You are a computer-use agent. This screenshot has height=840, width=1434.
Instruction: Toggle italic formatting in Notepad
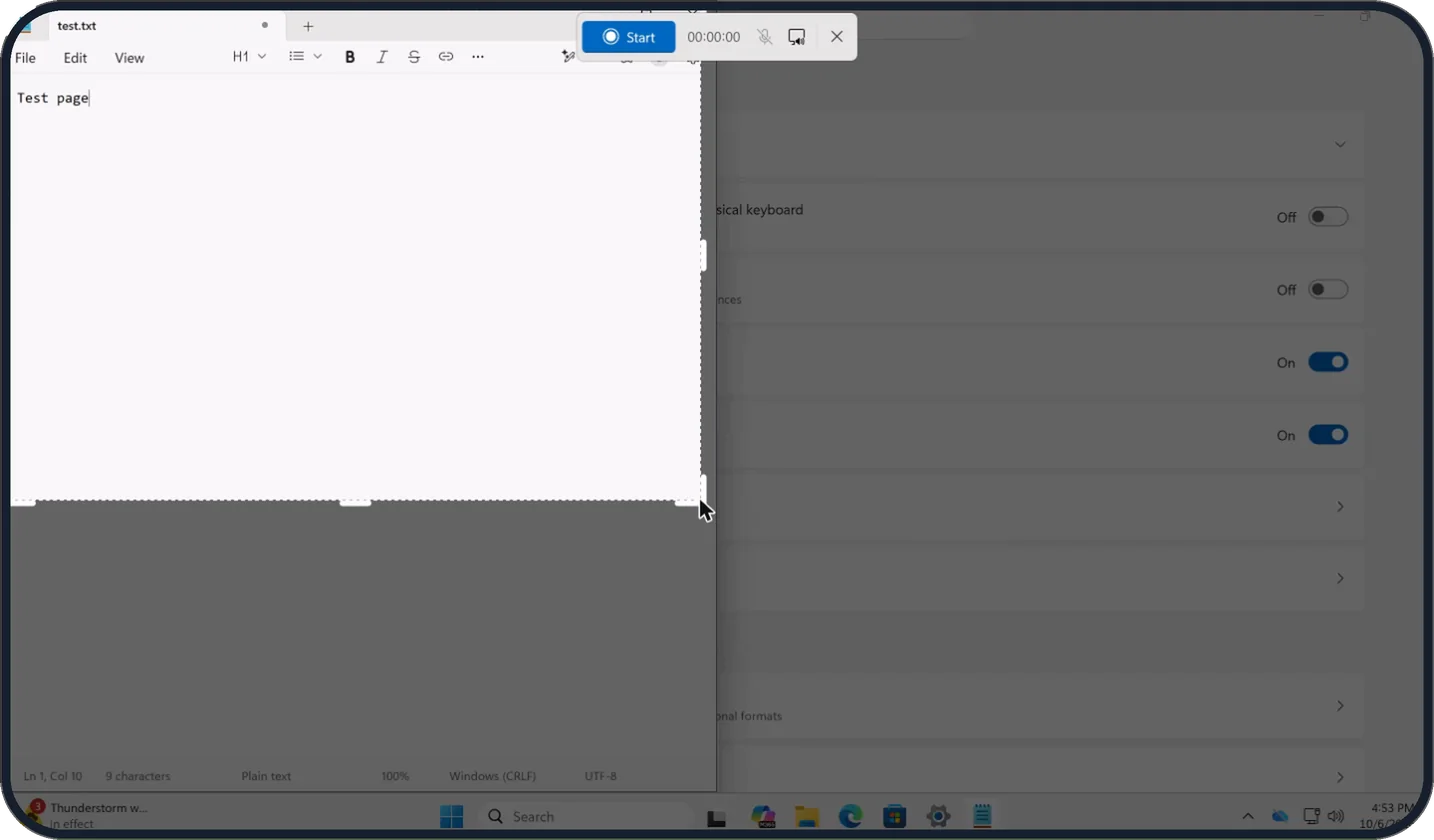(382, 57)
